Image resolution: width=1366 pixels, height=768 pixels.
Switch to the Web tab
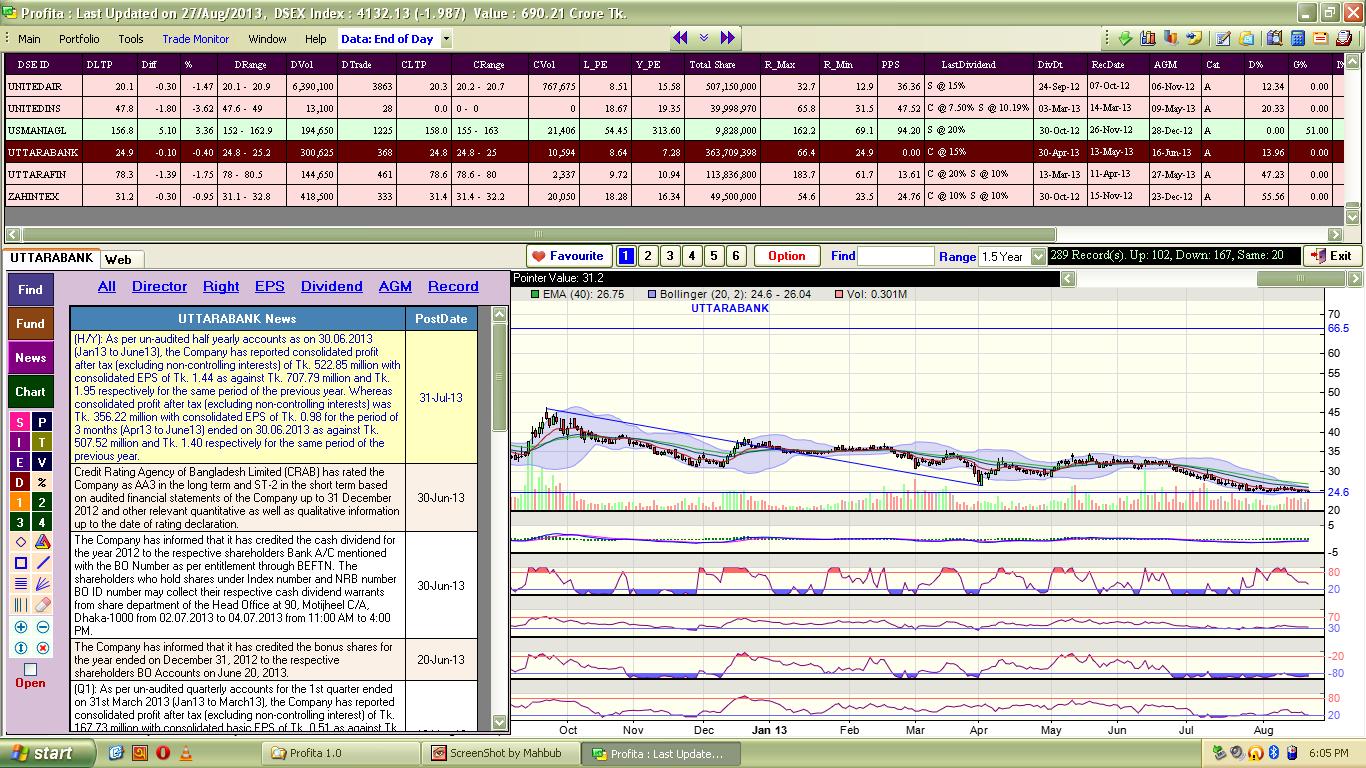coord(118,259)
